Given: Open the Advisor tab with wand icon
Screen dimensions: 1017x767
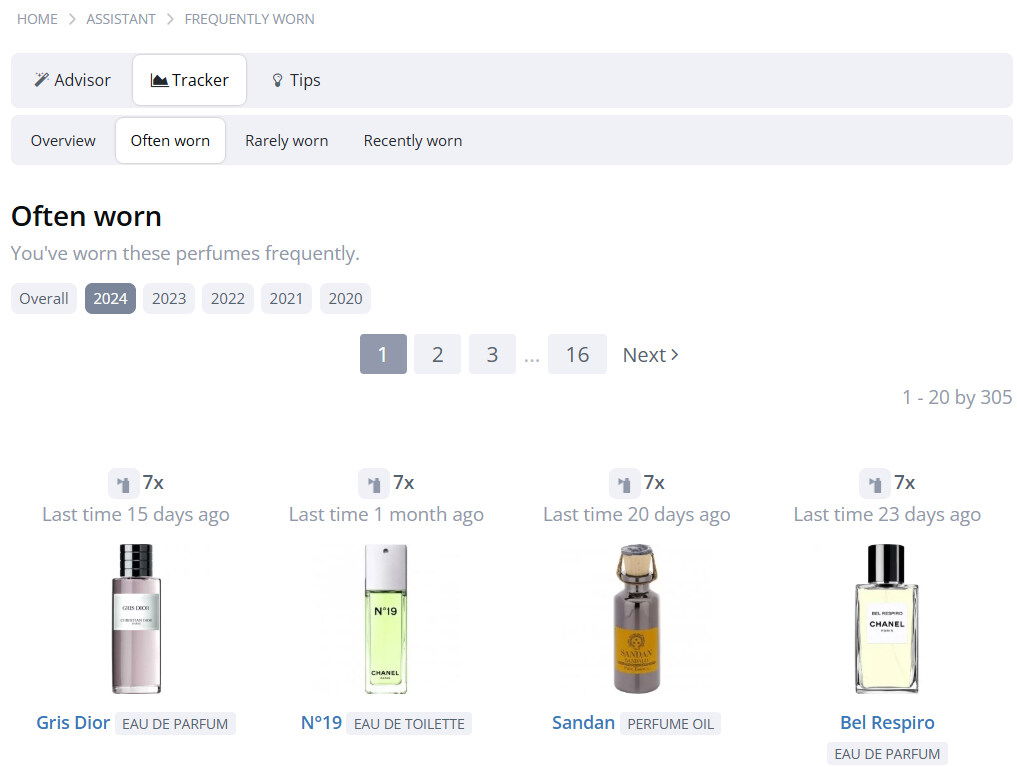Looking at the screenshot, I should coord(72,80).
